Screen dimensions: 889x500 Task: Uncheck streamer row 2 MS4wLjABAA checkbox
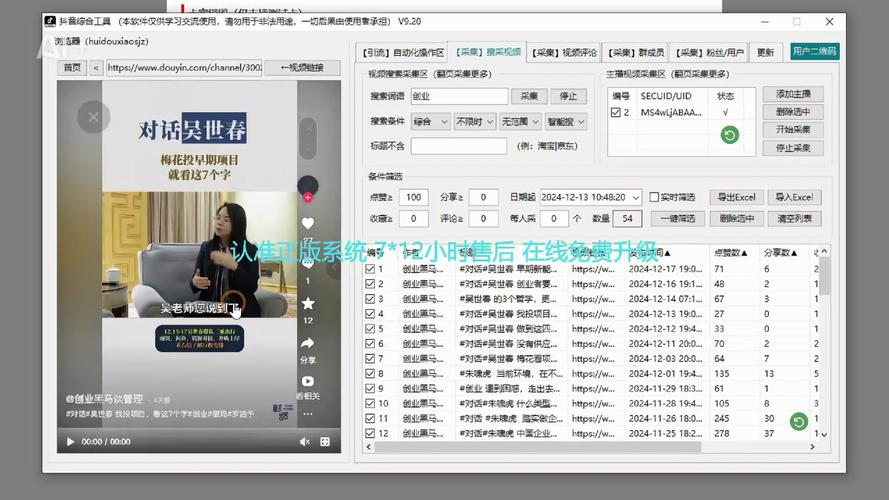616,112
